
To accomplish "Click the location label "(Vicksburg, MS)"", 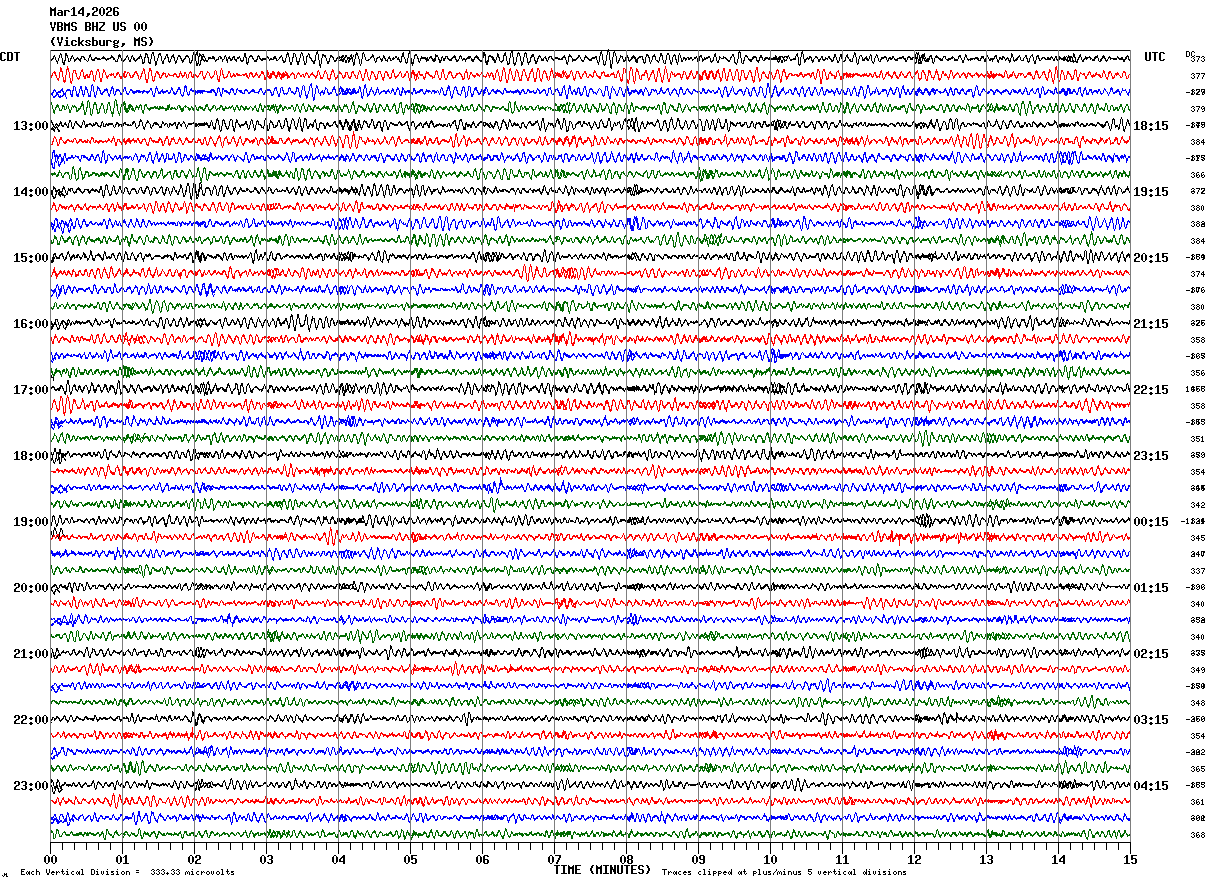I will tap(102, 42).
